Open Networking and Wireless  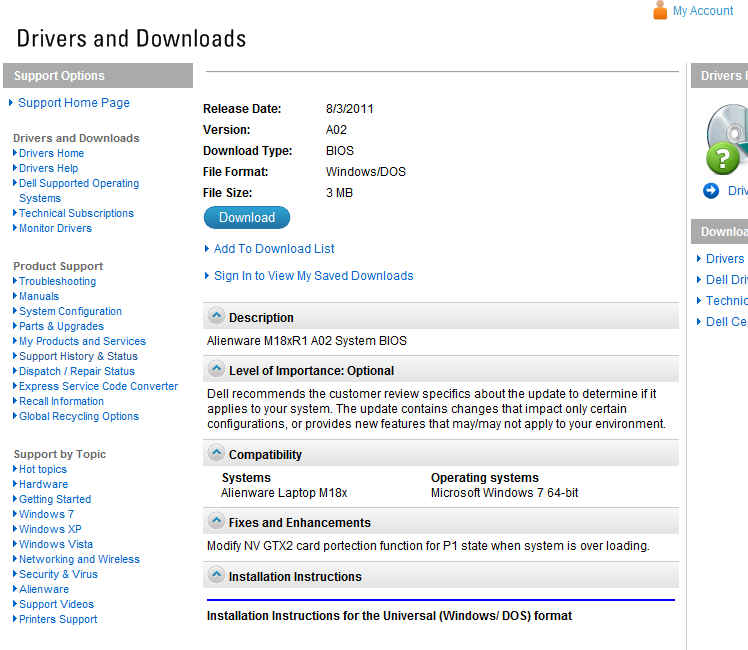80,559
